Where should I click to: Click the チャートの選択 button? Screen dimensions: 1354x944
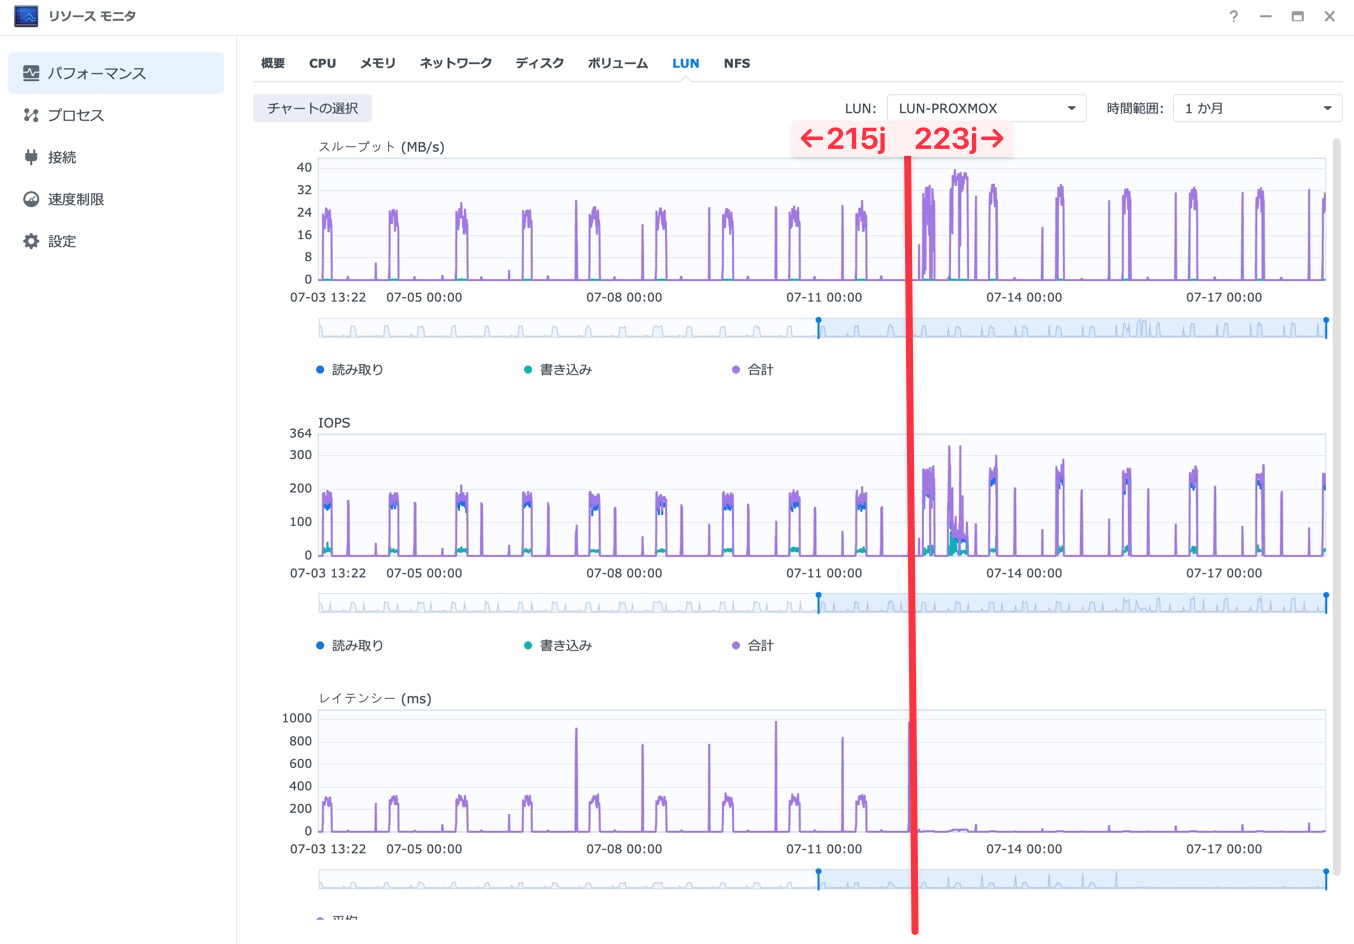[312, 108]
